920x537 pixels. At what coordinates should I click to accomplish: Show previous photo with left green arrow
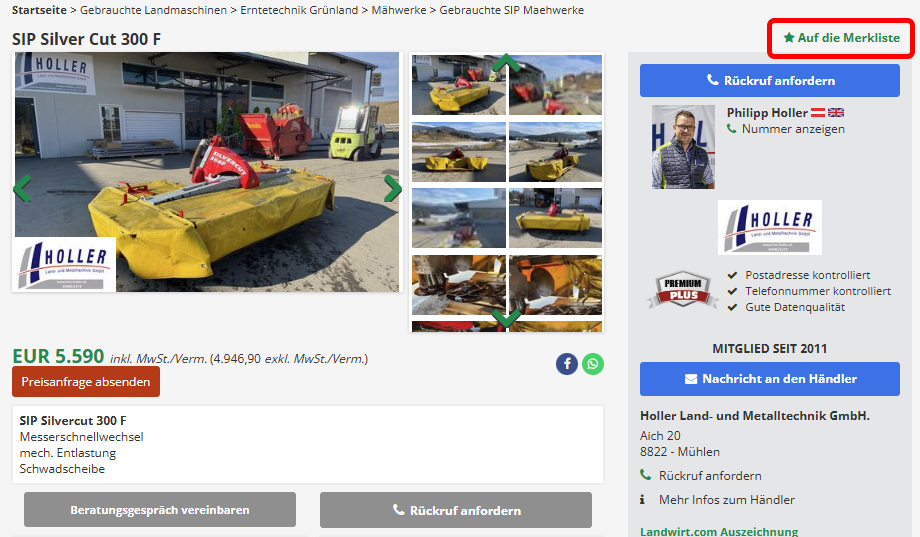click(x=22, y=188)
